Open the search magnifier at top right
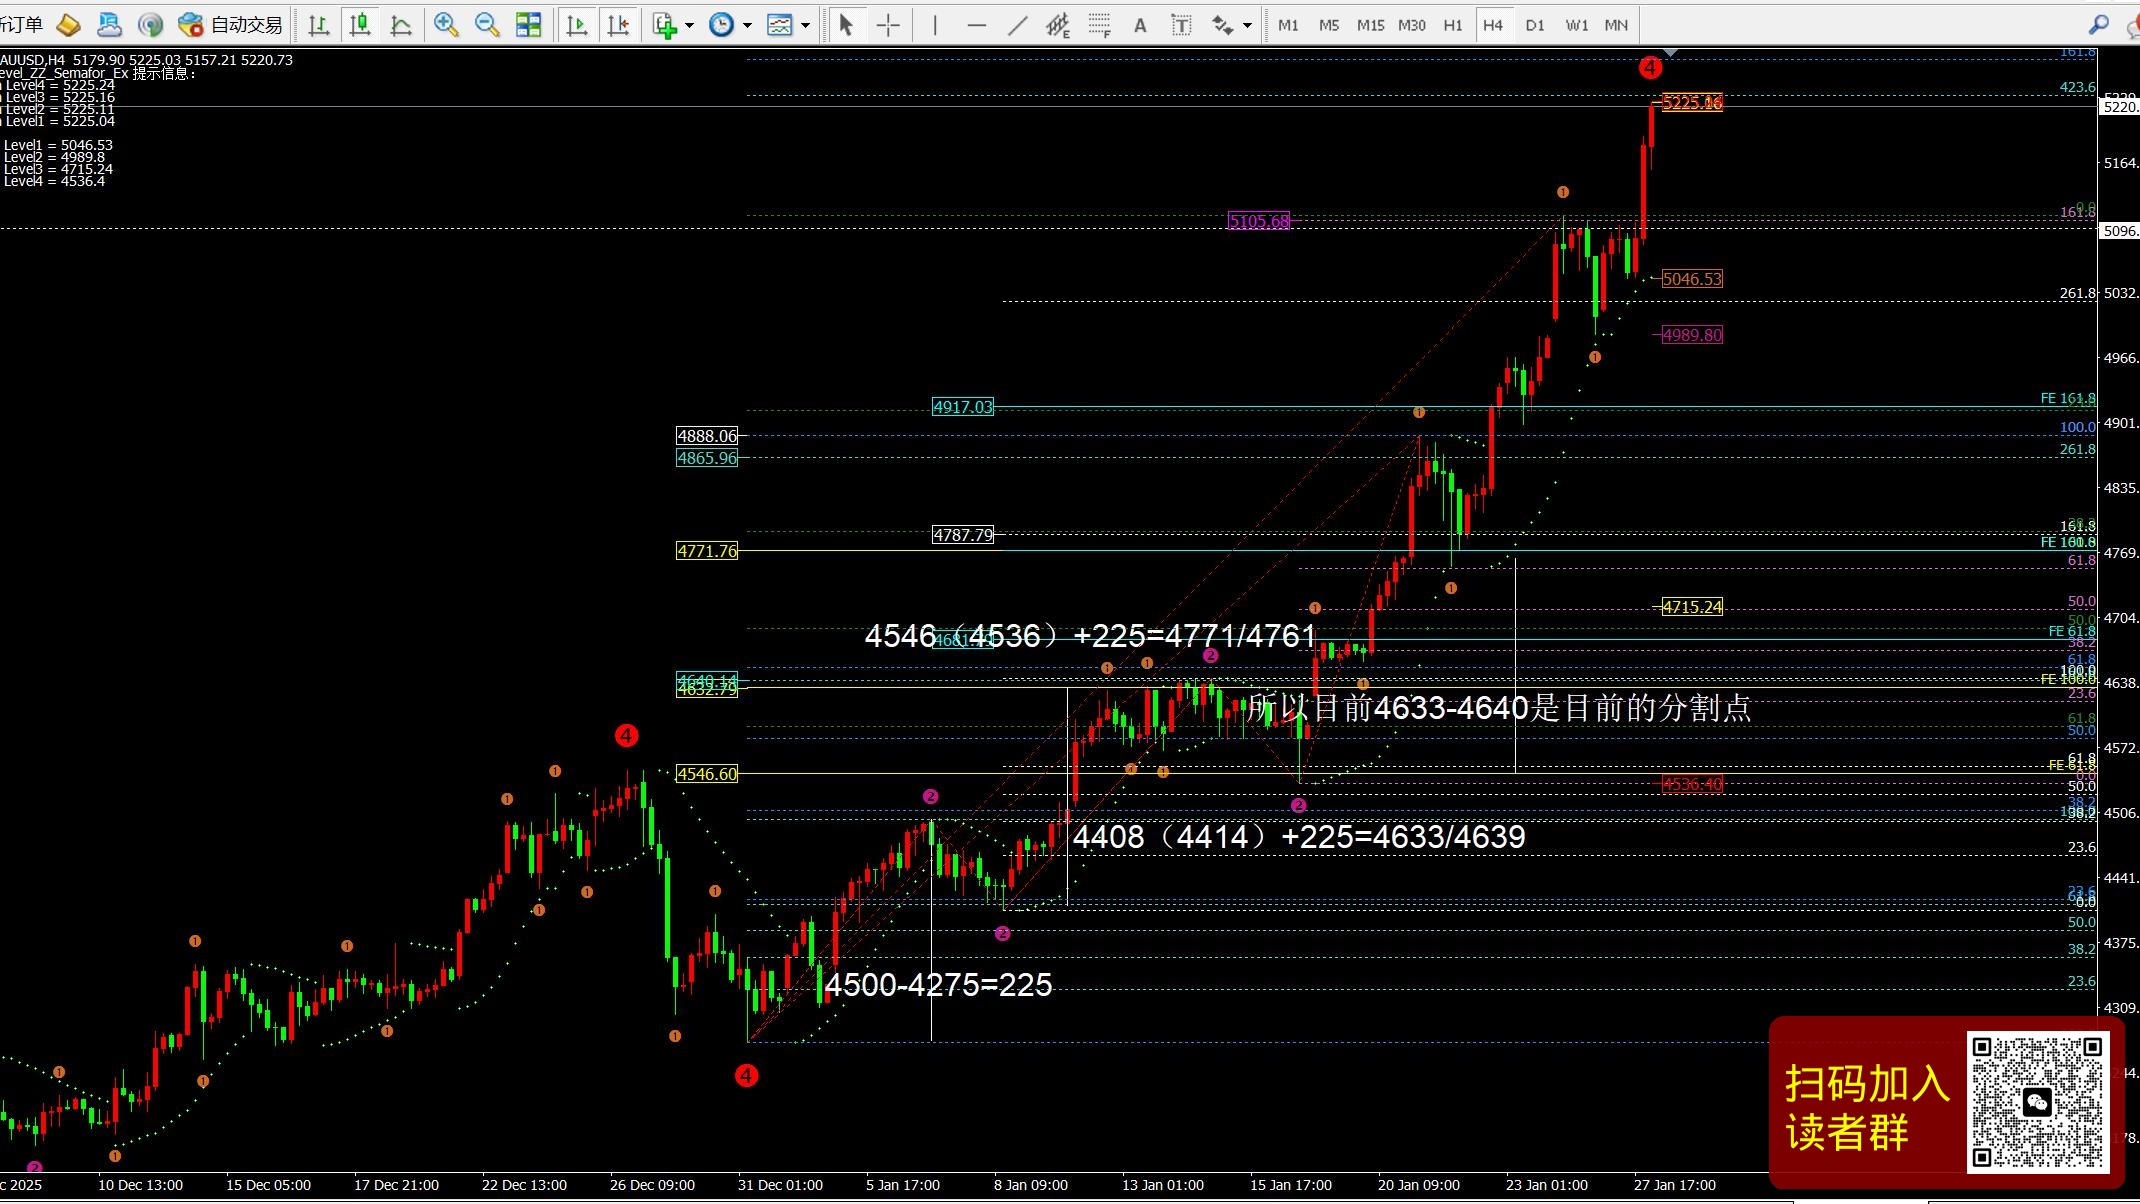 click(x=2098, y=24)
